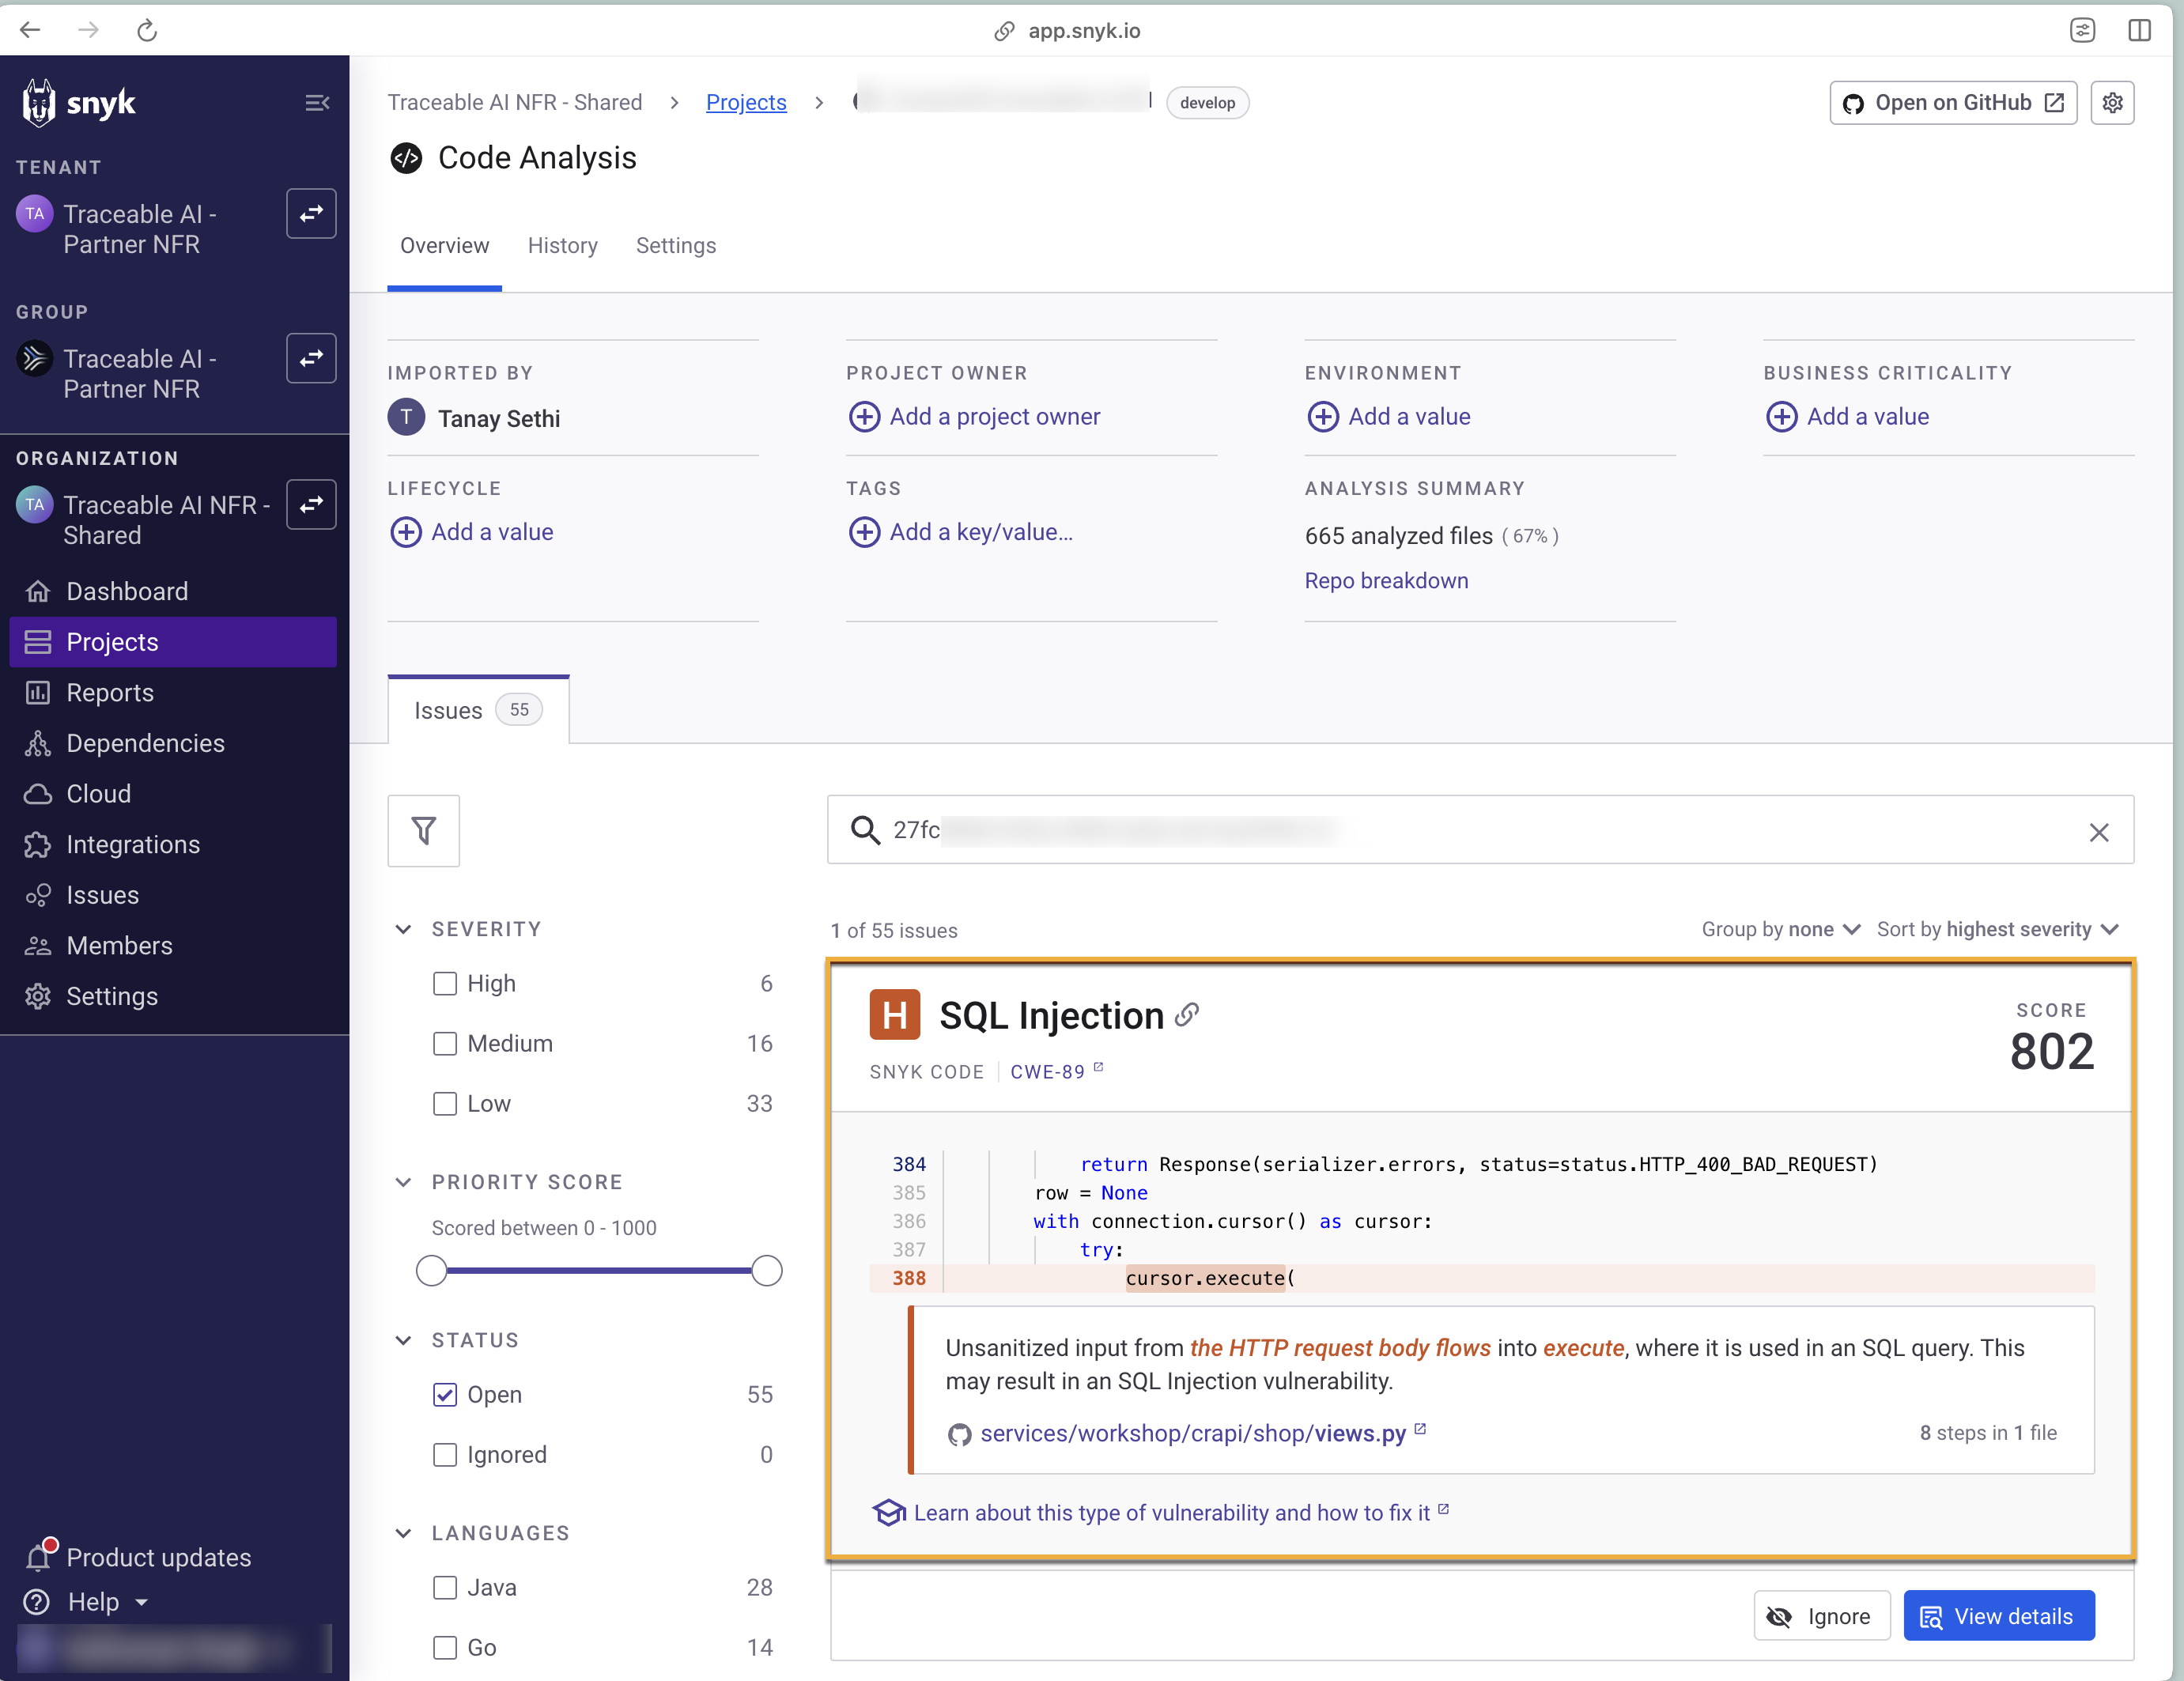
Task: Go back in browser history
Action: (x=30, y=30)
